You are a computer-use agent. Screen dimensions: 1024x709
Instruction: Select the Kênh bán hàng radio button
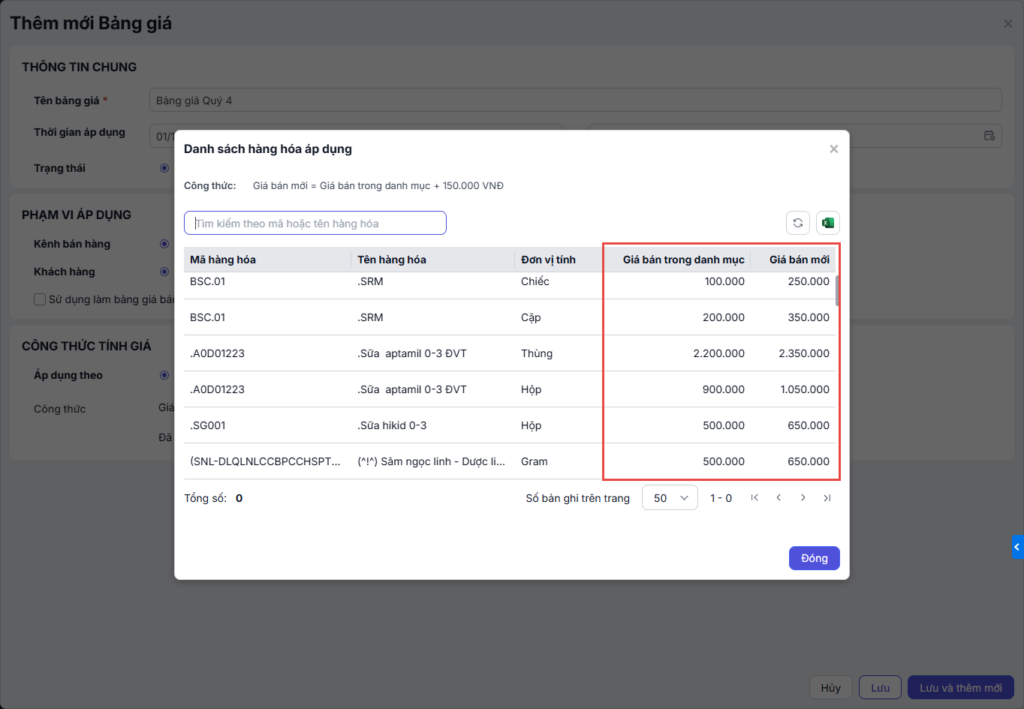point(164,244)
